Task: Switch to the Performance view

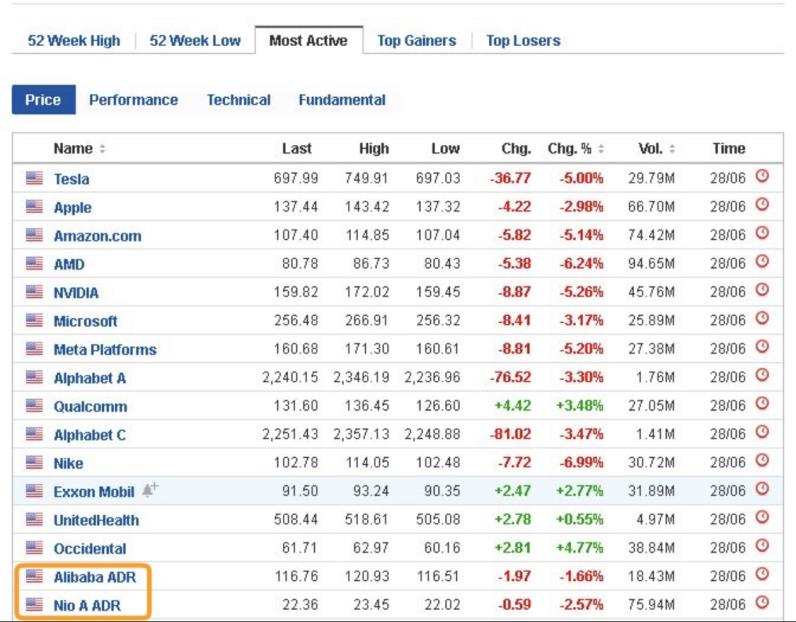Action: [x=134, y=100]
